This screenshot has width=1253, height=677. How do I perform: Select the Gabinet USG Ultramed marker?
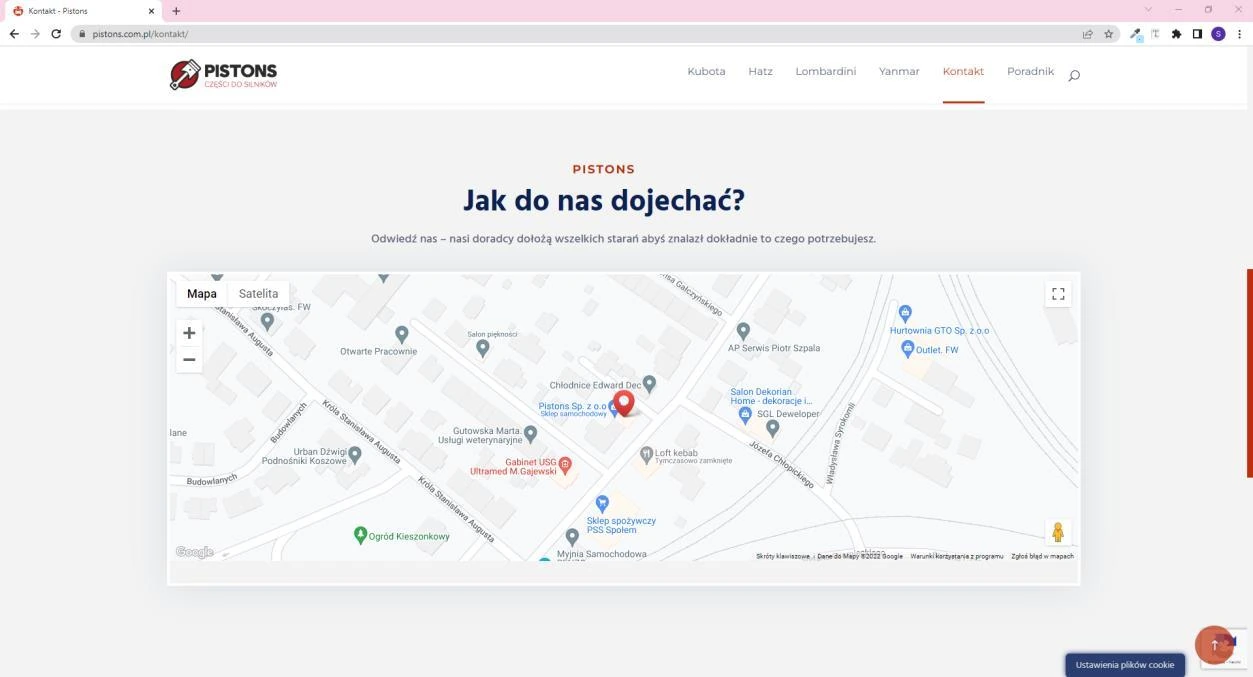click(565, 465)
